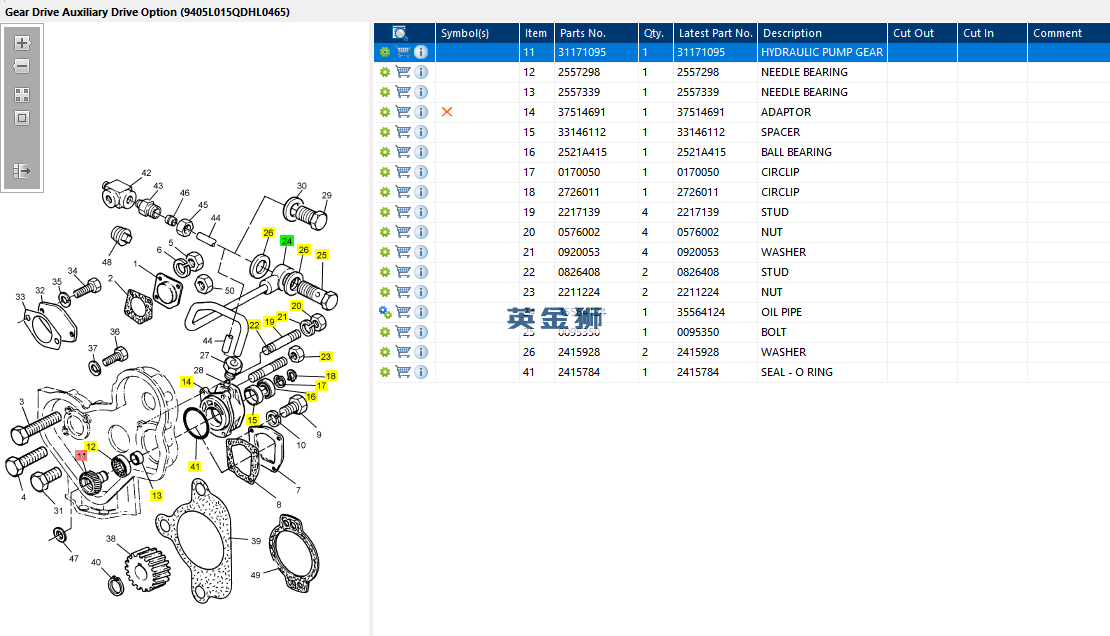Click green gear icon for SPACER row
1110x636 pixels.
click(x=385, y=132)
